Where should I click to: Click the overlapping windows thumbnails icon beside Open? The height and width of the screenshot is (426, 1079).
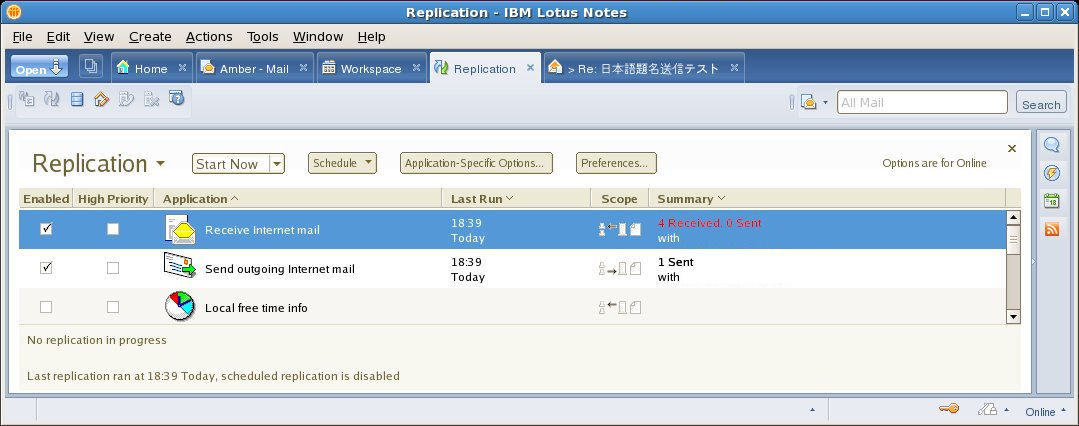[90, 67]
